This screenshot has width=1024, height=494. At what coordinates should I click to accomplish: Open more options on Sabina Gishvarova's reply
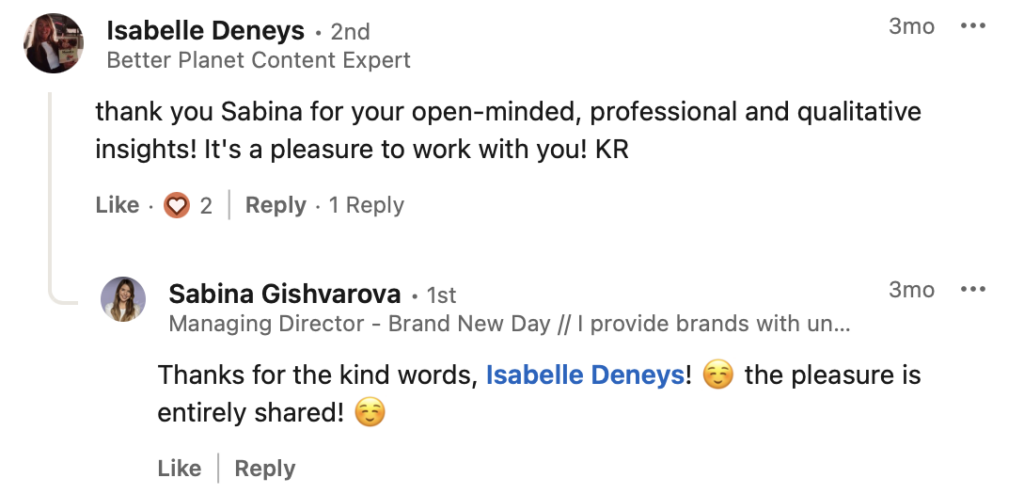coord(973,289)
